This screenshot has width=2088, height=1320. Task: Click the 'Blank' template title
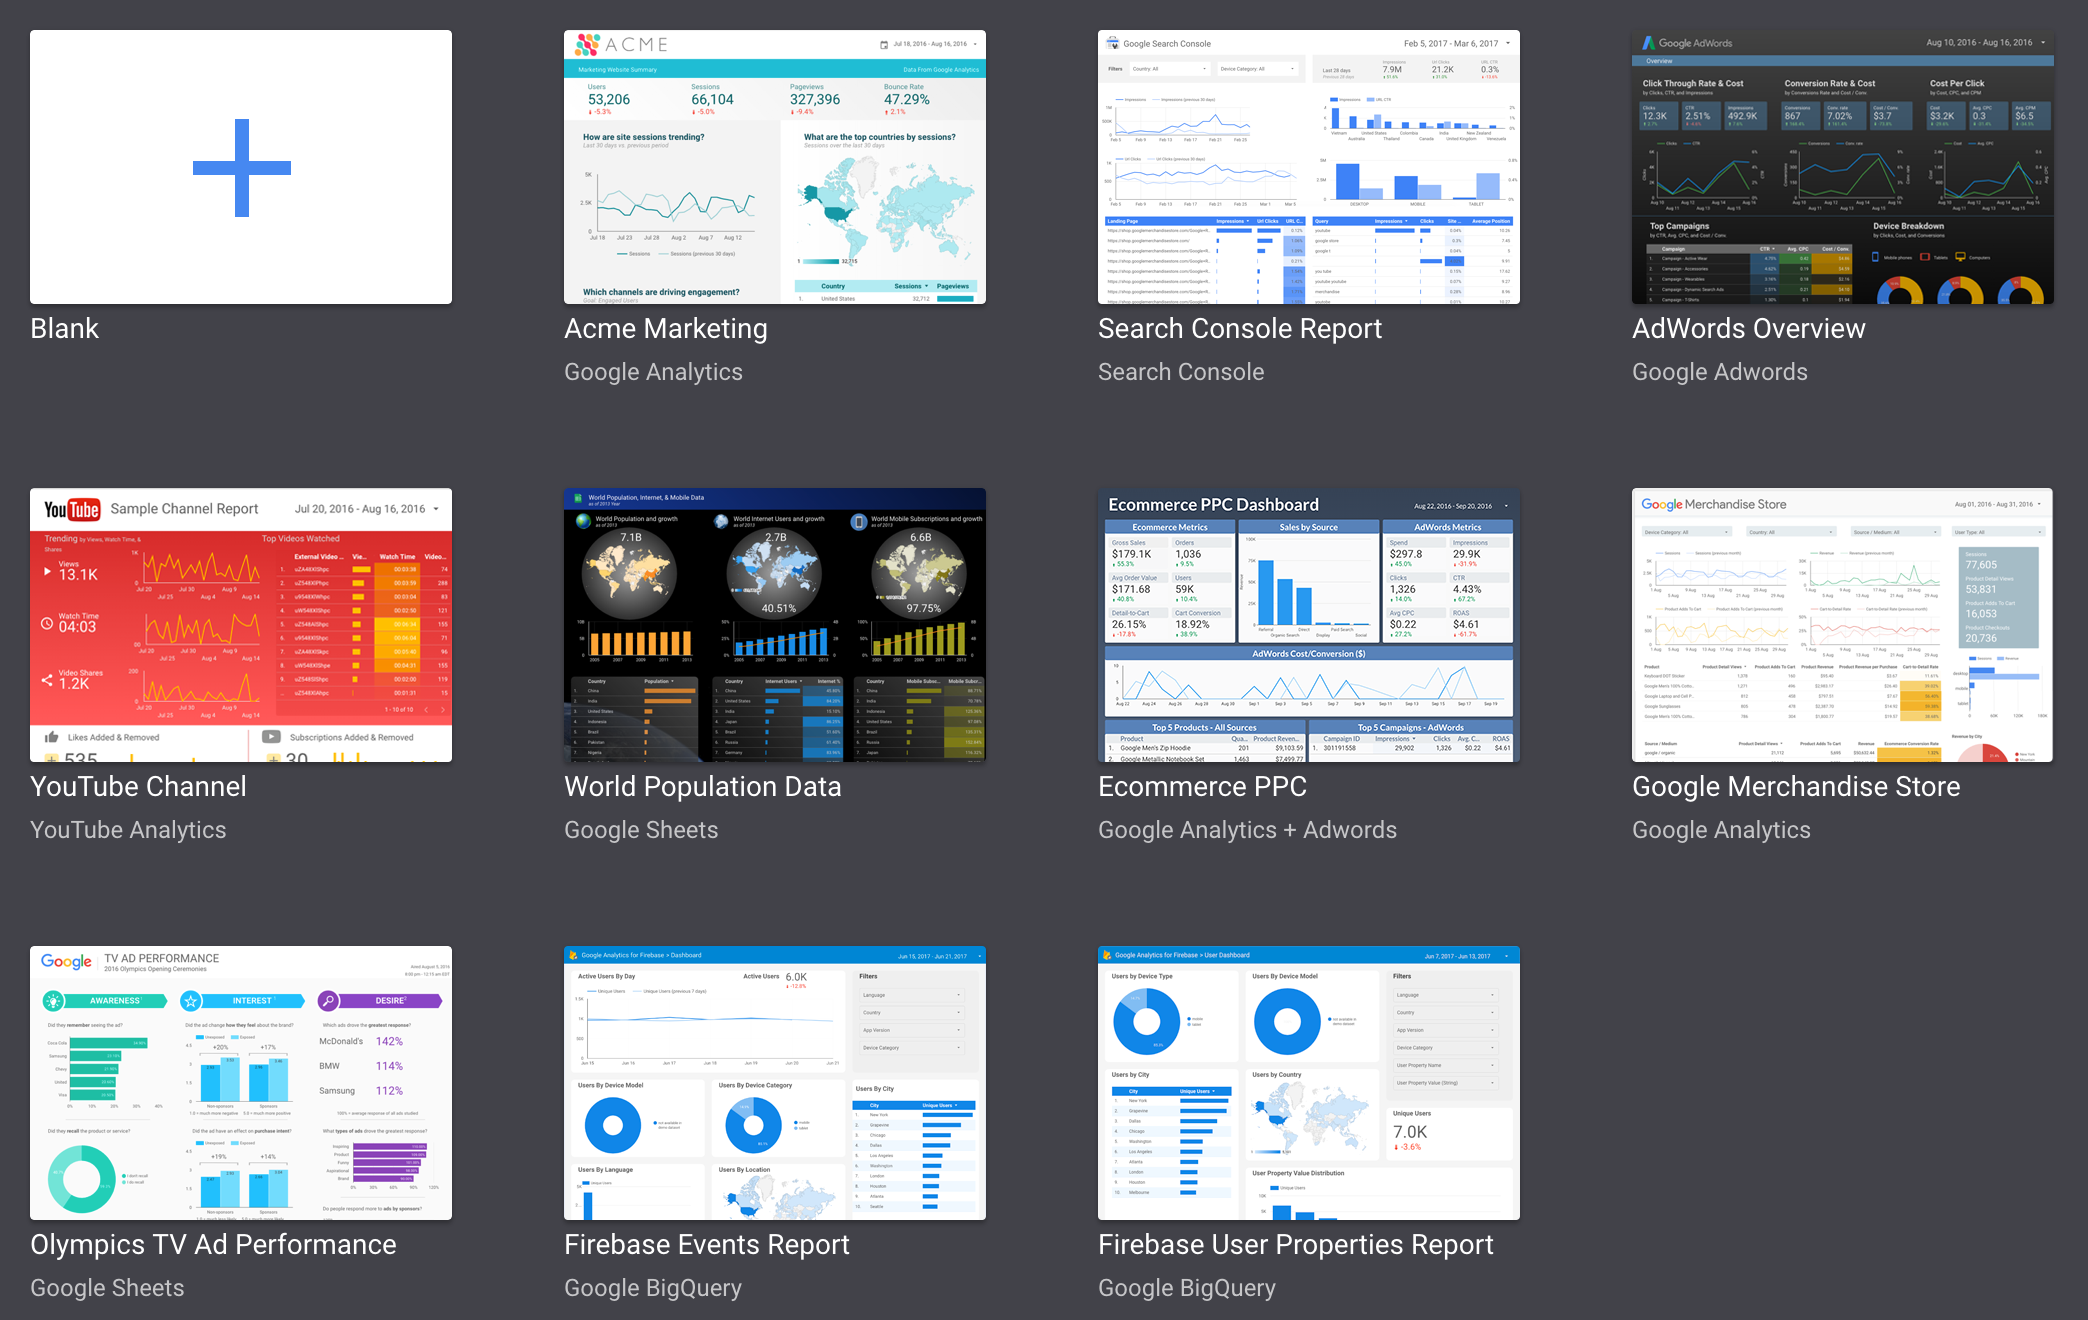[x=65, y=329]
